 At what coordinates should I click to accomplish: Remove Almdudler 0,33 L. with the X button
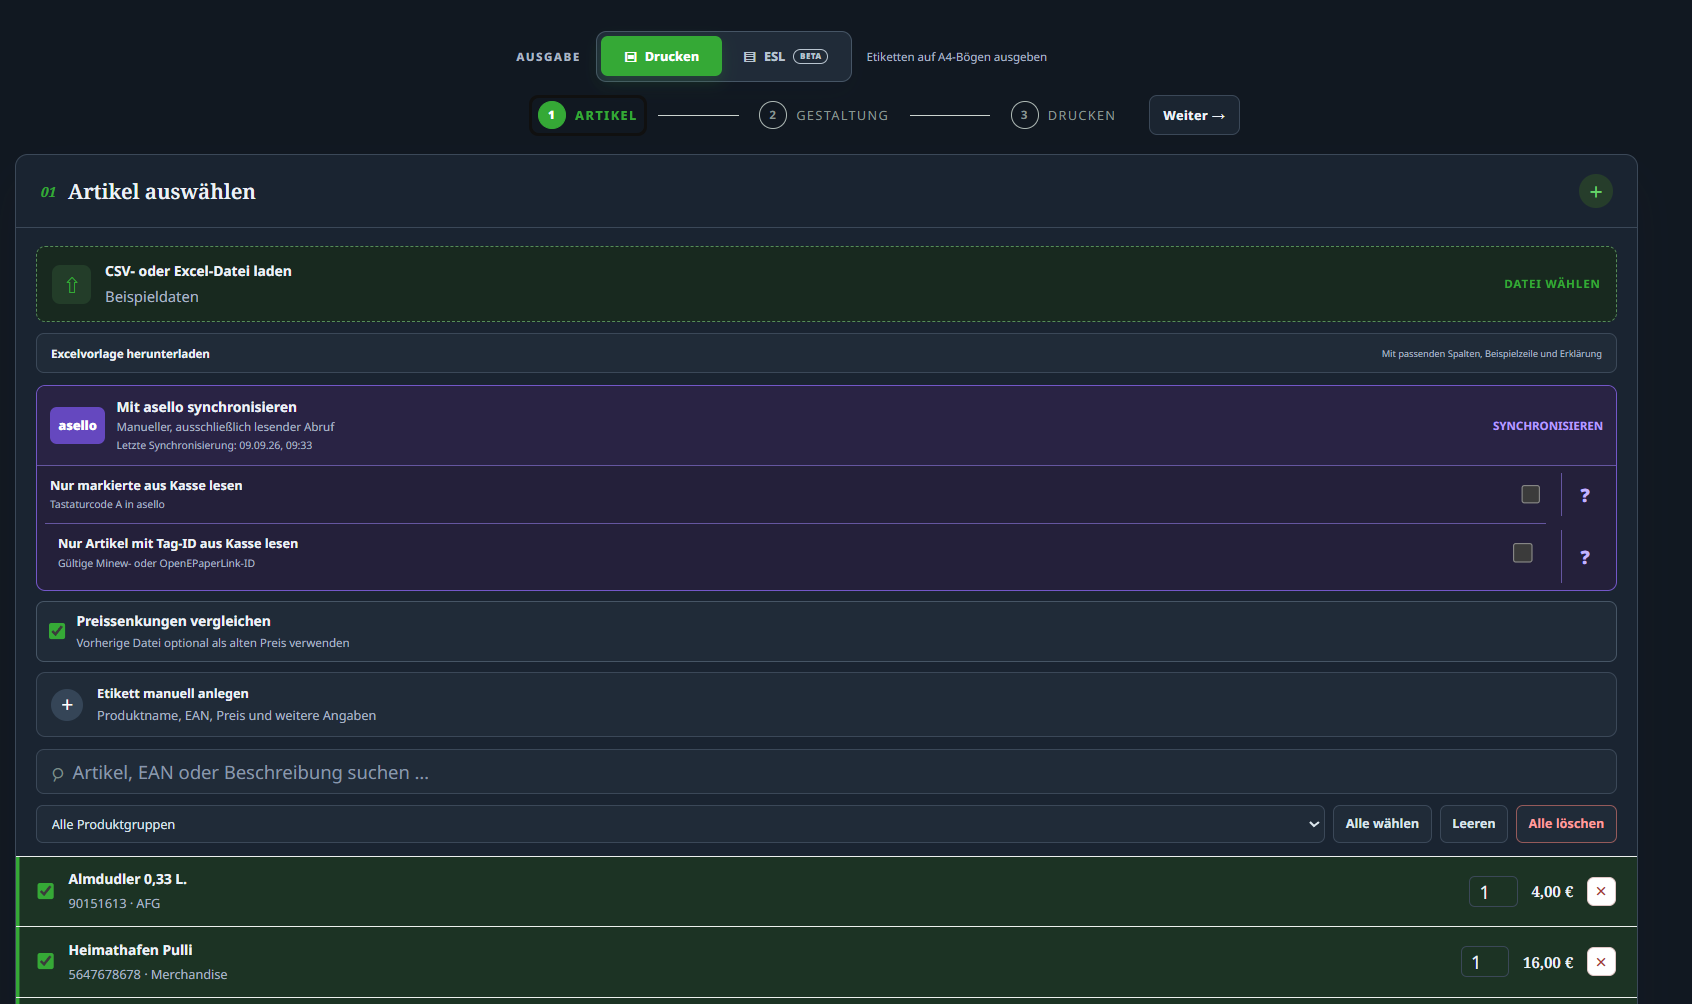click(x=1601, y=891)
